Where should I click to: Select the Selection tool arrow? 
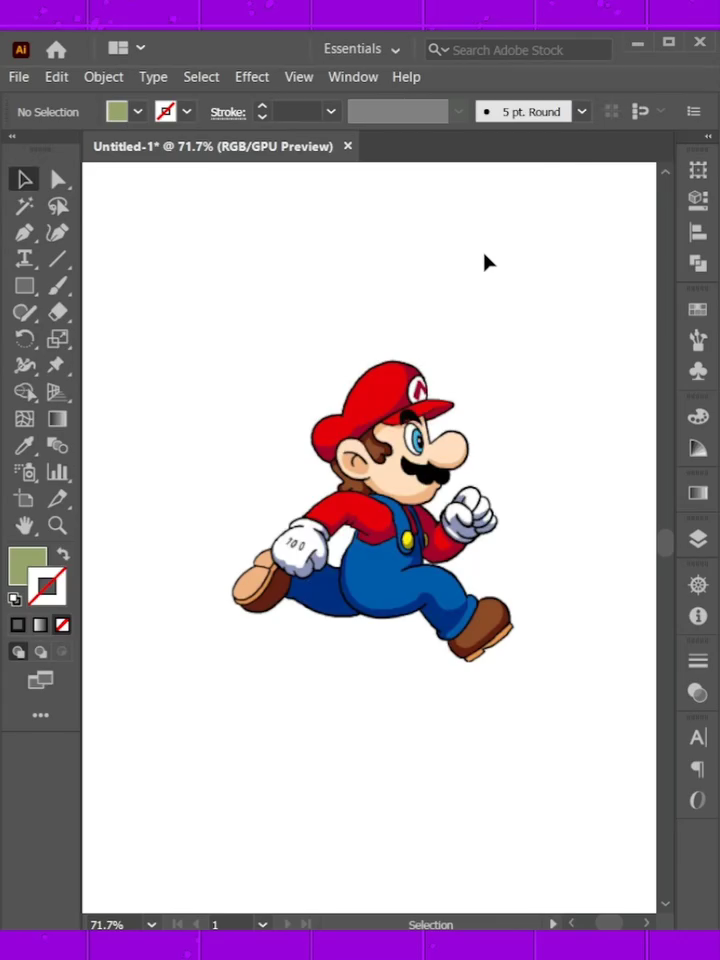[x=24, y=179]
